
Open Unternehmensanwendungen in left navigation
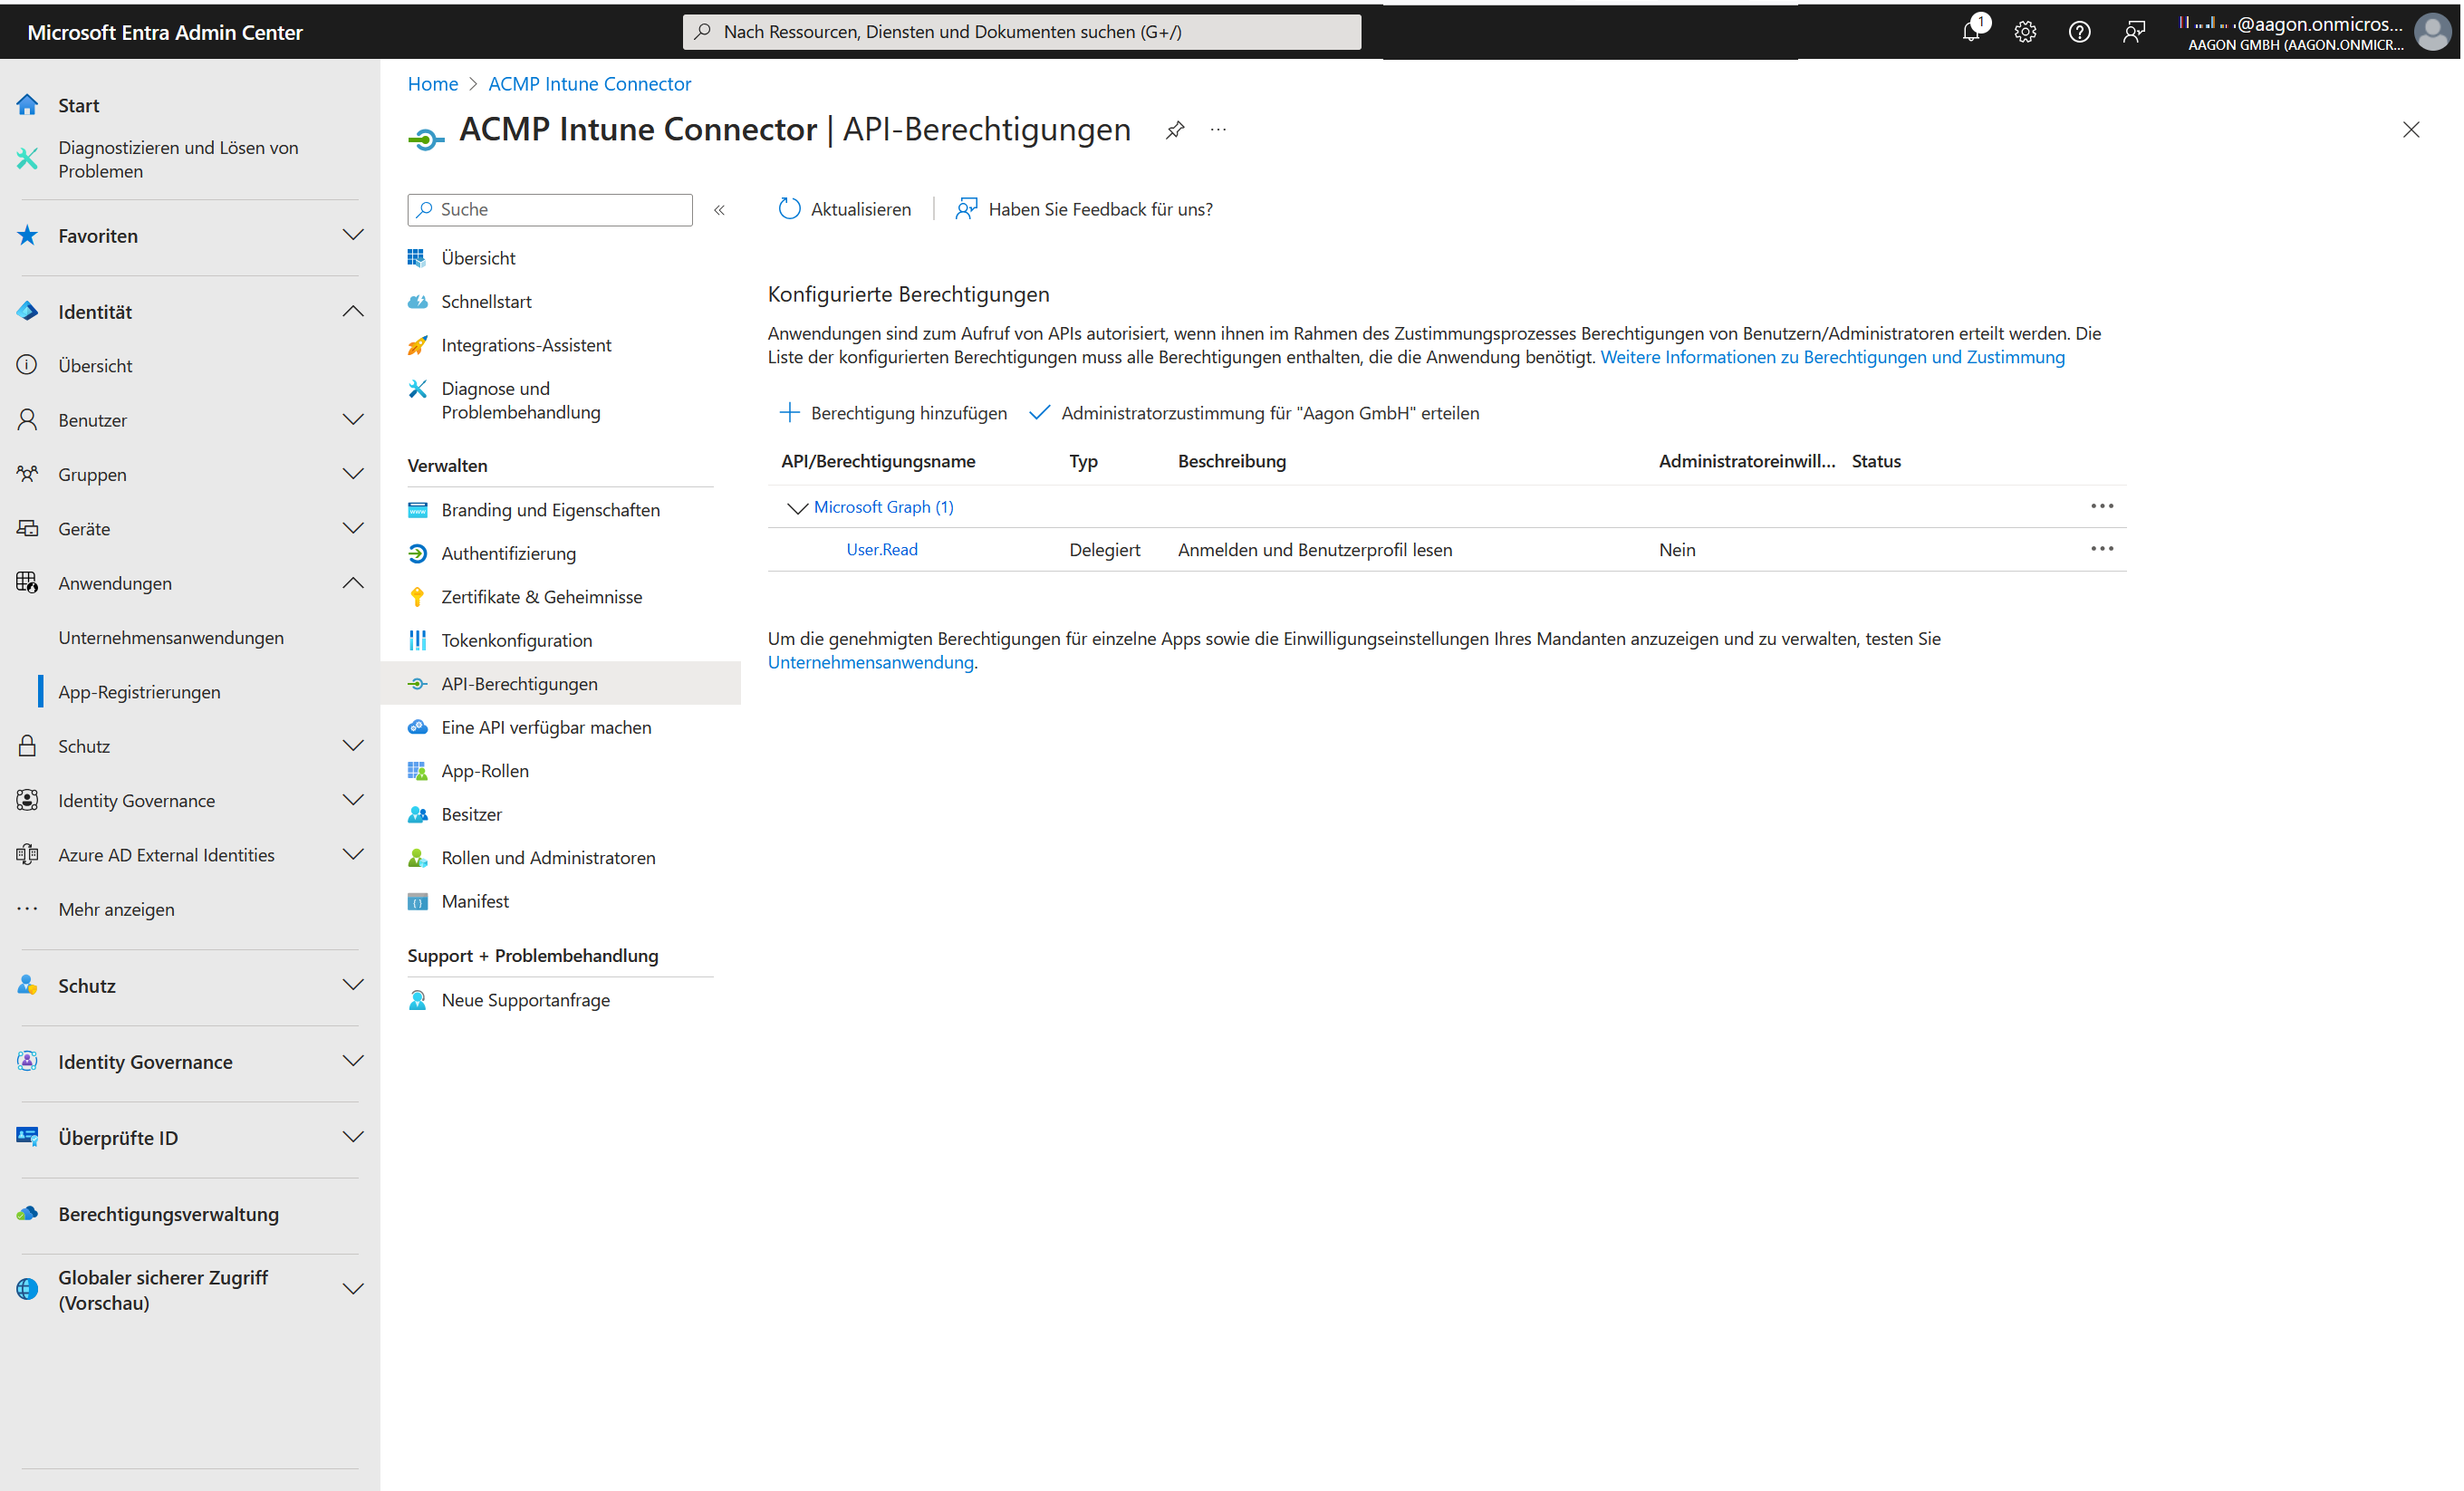(171, 638)
